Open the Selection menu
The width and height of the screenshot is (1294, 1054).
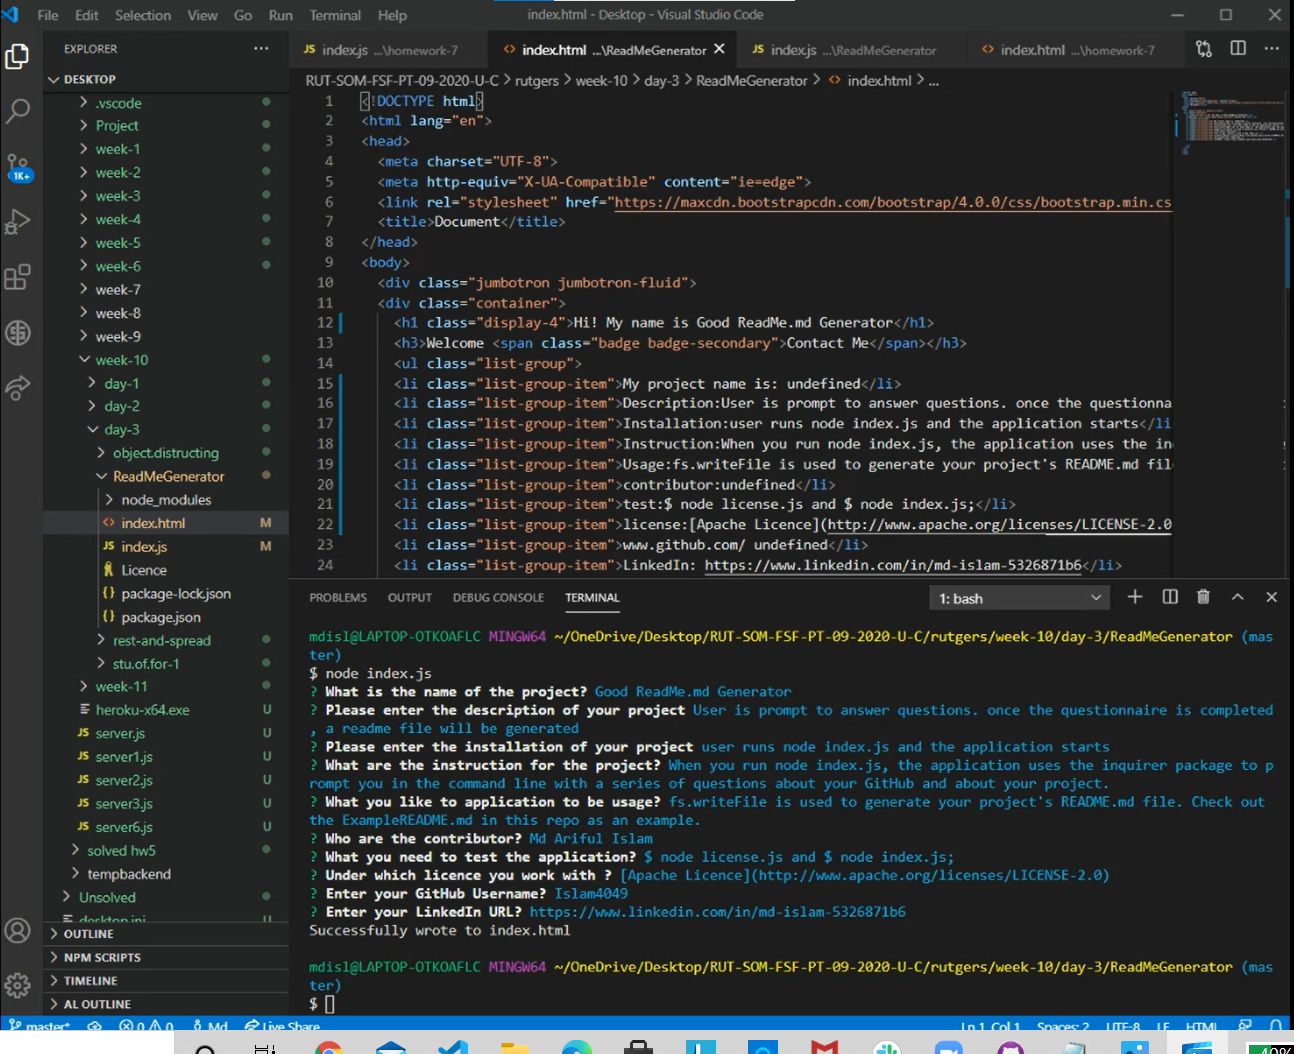click(143, 15)
